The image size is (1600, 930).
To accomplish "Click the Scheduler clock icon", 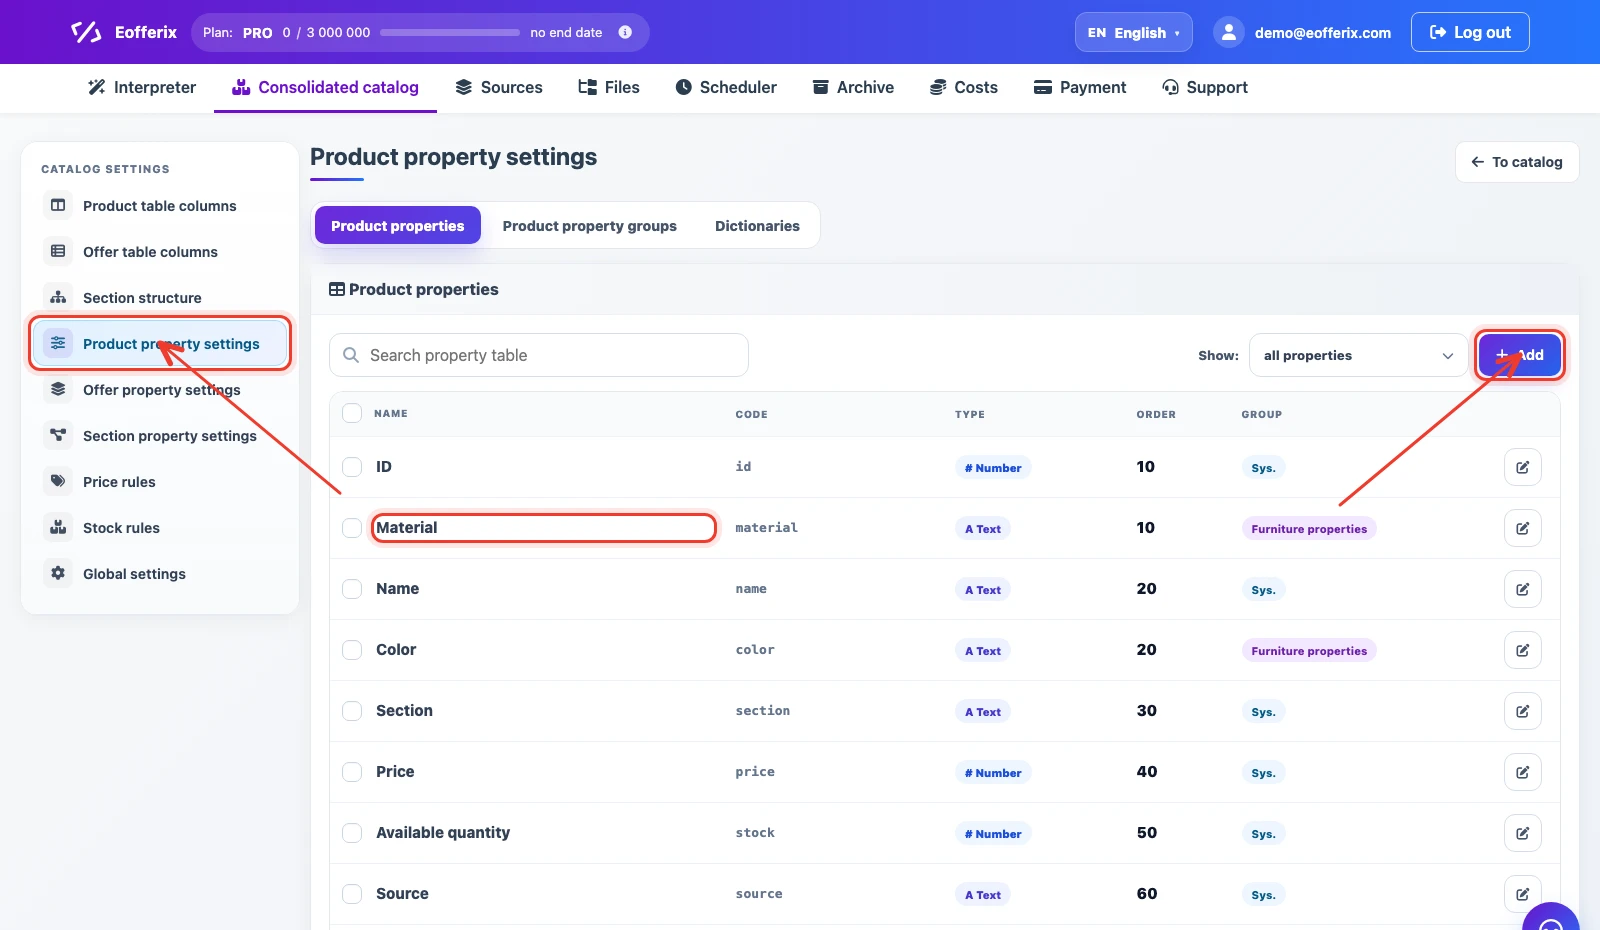I will click(684, 87).
